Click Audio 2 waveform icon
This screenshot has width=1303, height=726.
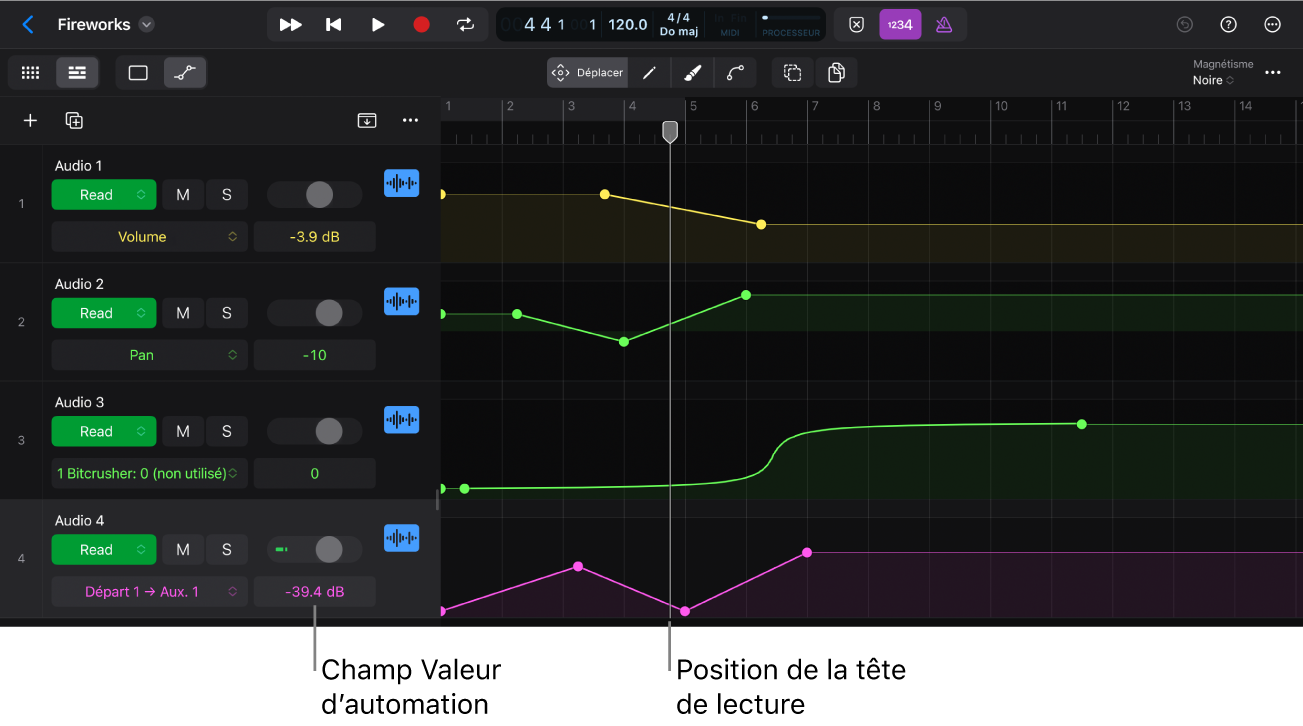(401, 301)
